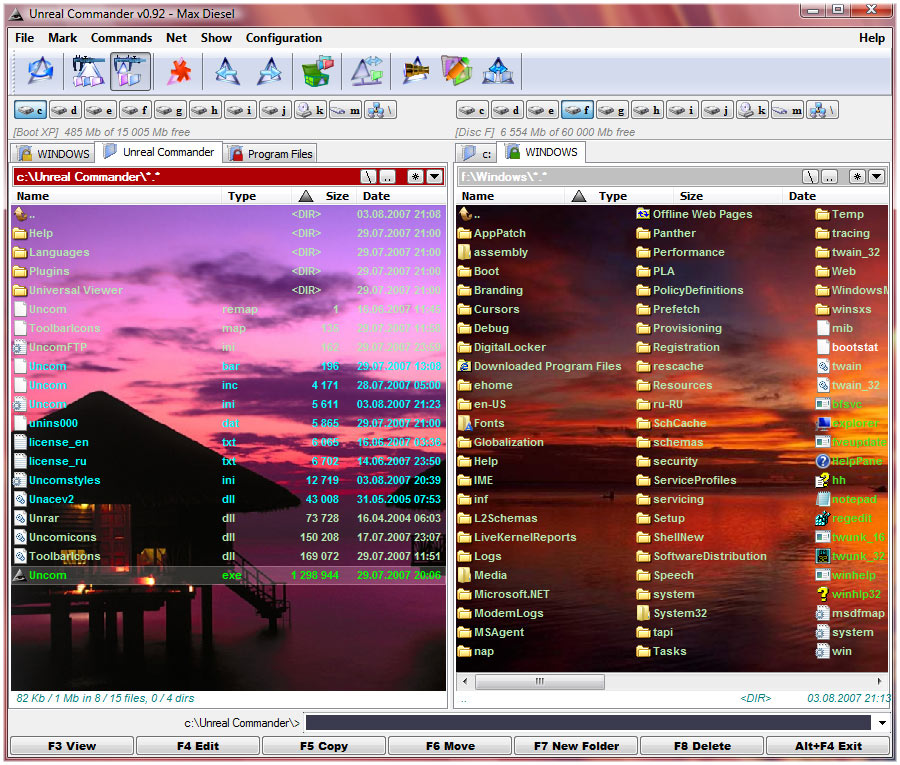900x765 pixels.
Task: Select removable drive m in right drive bar
Action: coord(787,110)
